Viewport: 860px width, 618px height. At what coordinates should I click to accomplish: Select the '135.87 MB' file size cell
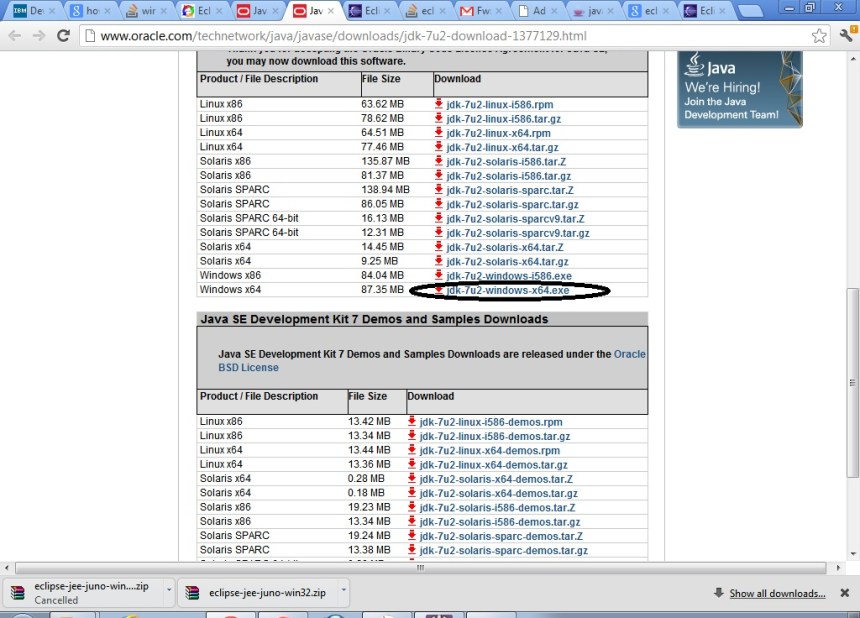point(385,161)
